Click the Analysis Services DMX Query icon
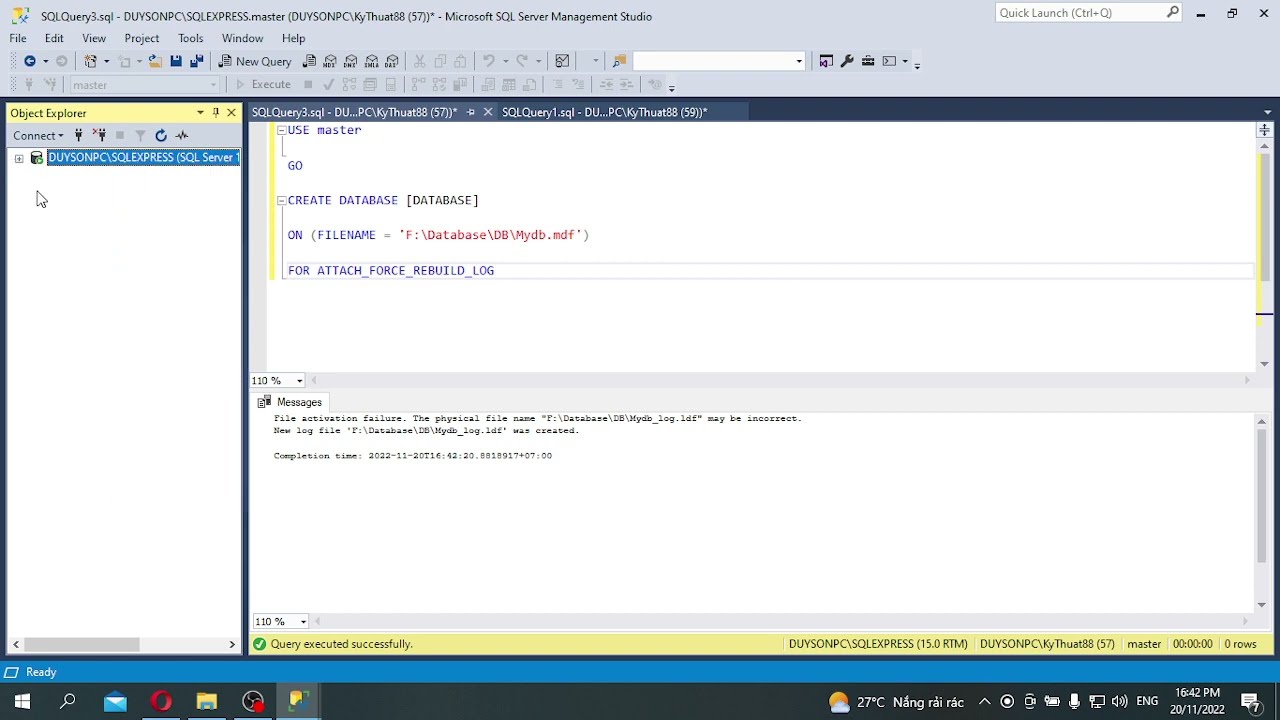The image size is (1280, 720). [351, 61]
